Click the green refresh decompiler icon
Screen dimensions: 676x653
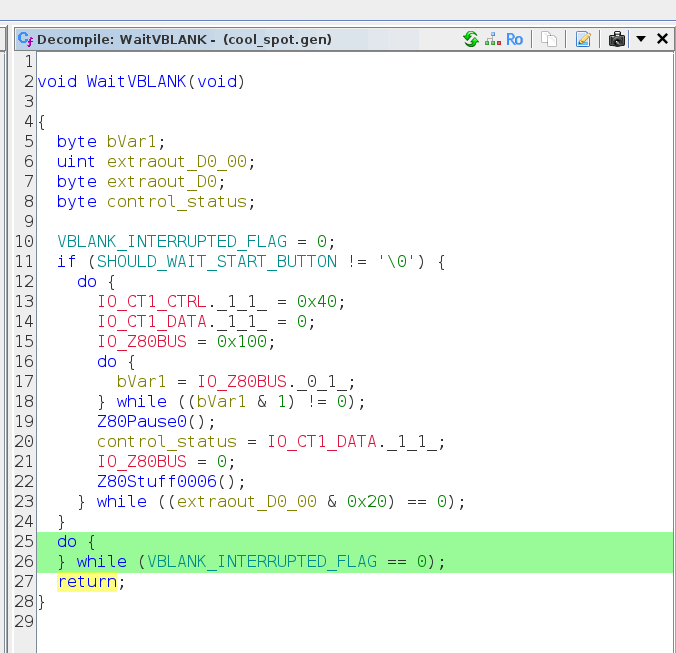click(470, 39)
